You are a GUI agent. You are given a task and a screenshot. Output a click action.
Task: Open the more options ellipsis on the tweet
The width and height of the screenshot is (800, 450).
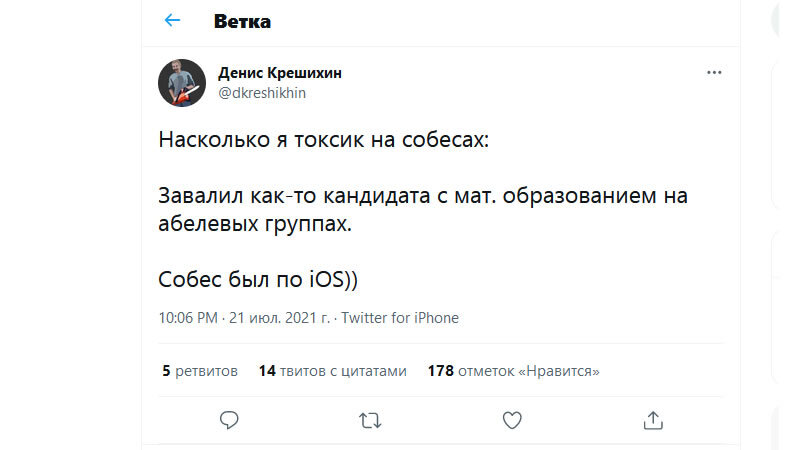coord(714,73)
